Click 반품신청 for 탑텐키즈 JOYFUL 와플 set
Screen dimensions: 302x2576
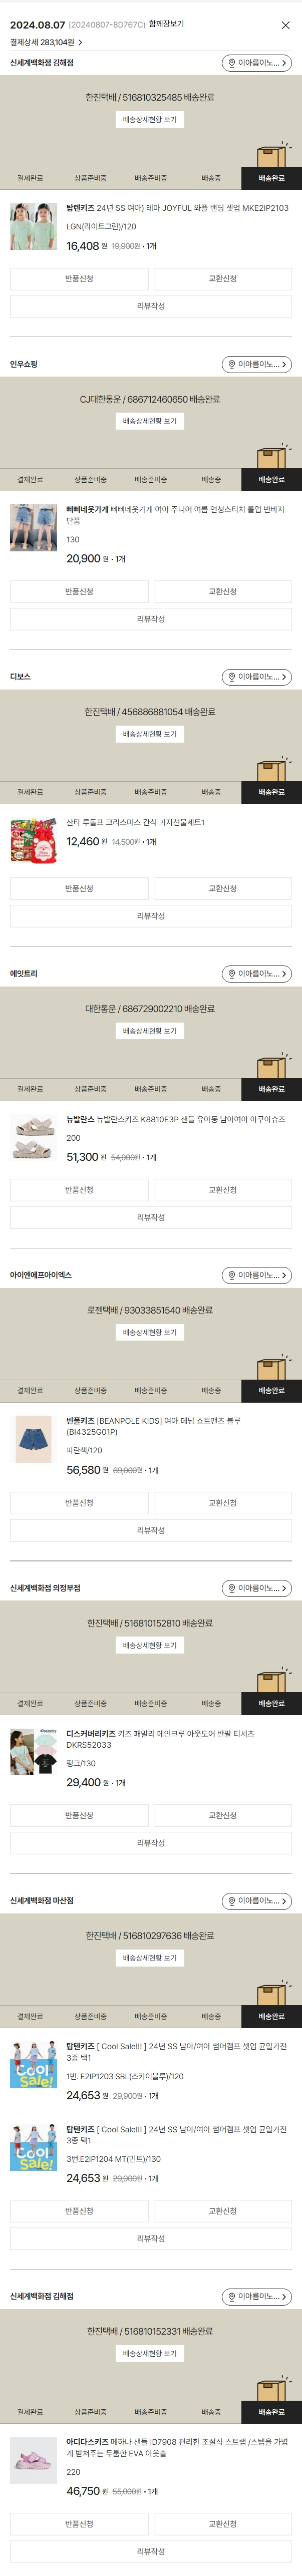coord(79,279)
